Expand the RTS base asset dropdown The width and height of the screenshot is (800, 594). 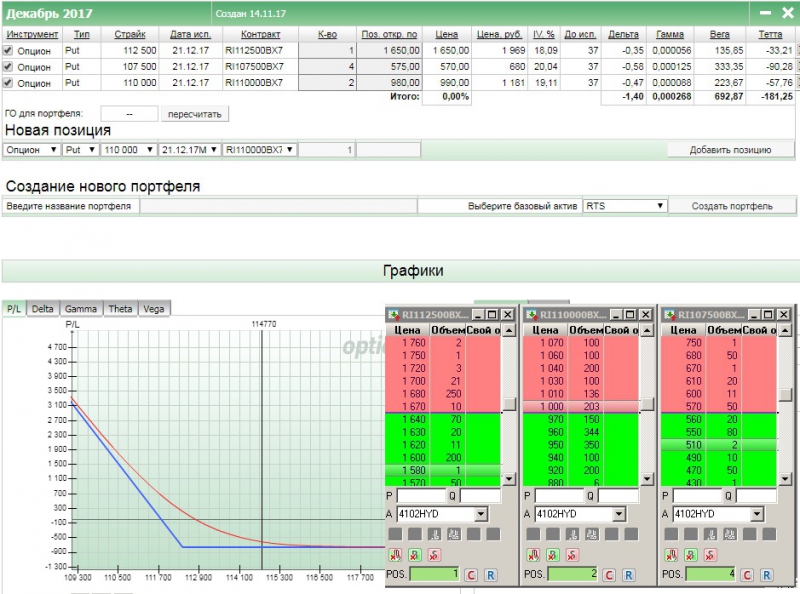(660, 206)
